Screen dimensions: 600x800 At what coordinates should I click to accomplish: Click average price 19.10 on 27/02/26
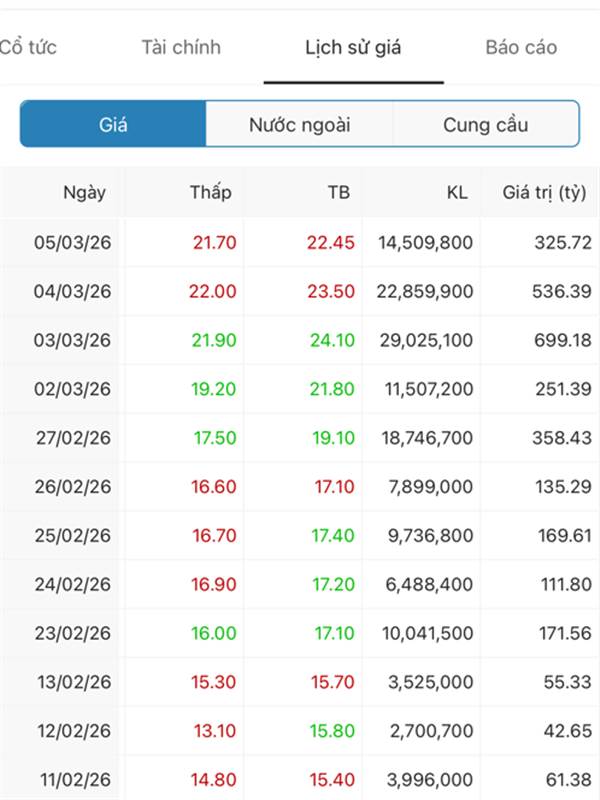332,438
